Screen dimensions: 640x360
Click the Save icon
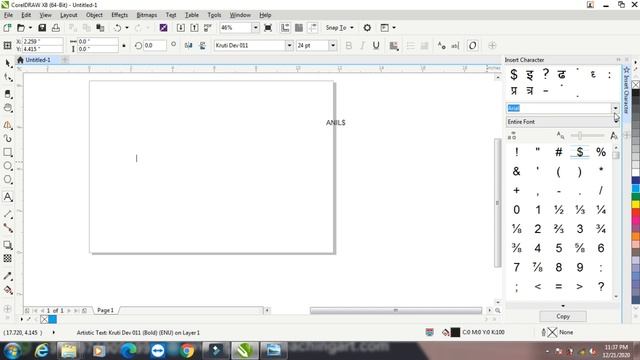pyautogui.click(x=42, y=28)
